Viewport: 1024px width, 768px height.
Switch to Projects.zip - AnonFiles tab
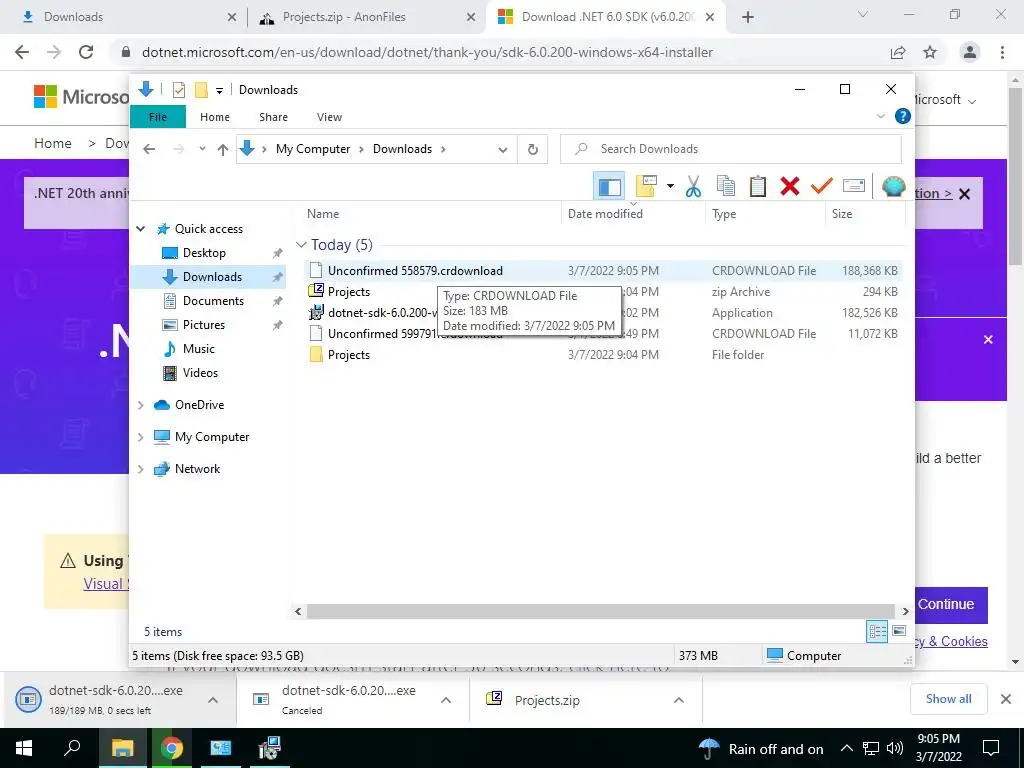tap(368, 17)
